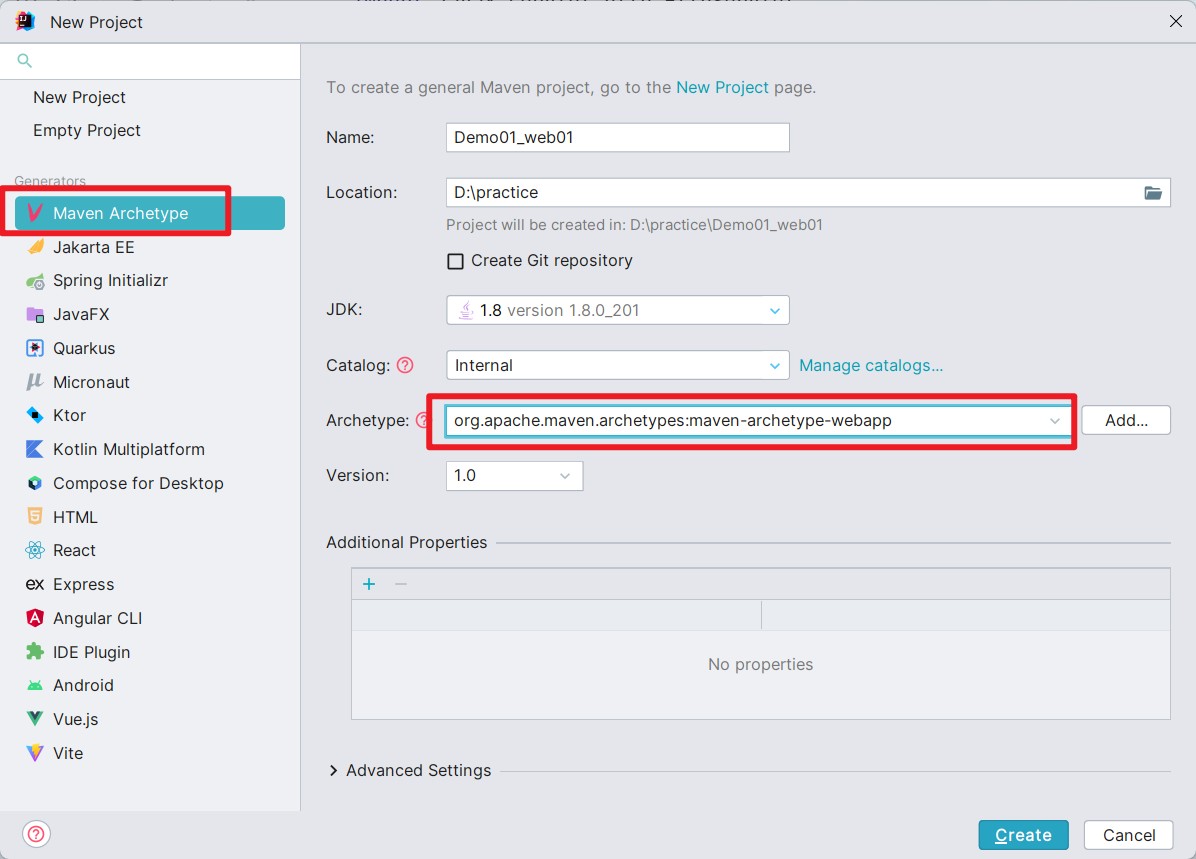Follow the New Project page link

(722, 87)
